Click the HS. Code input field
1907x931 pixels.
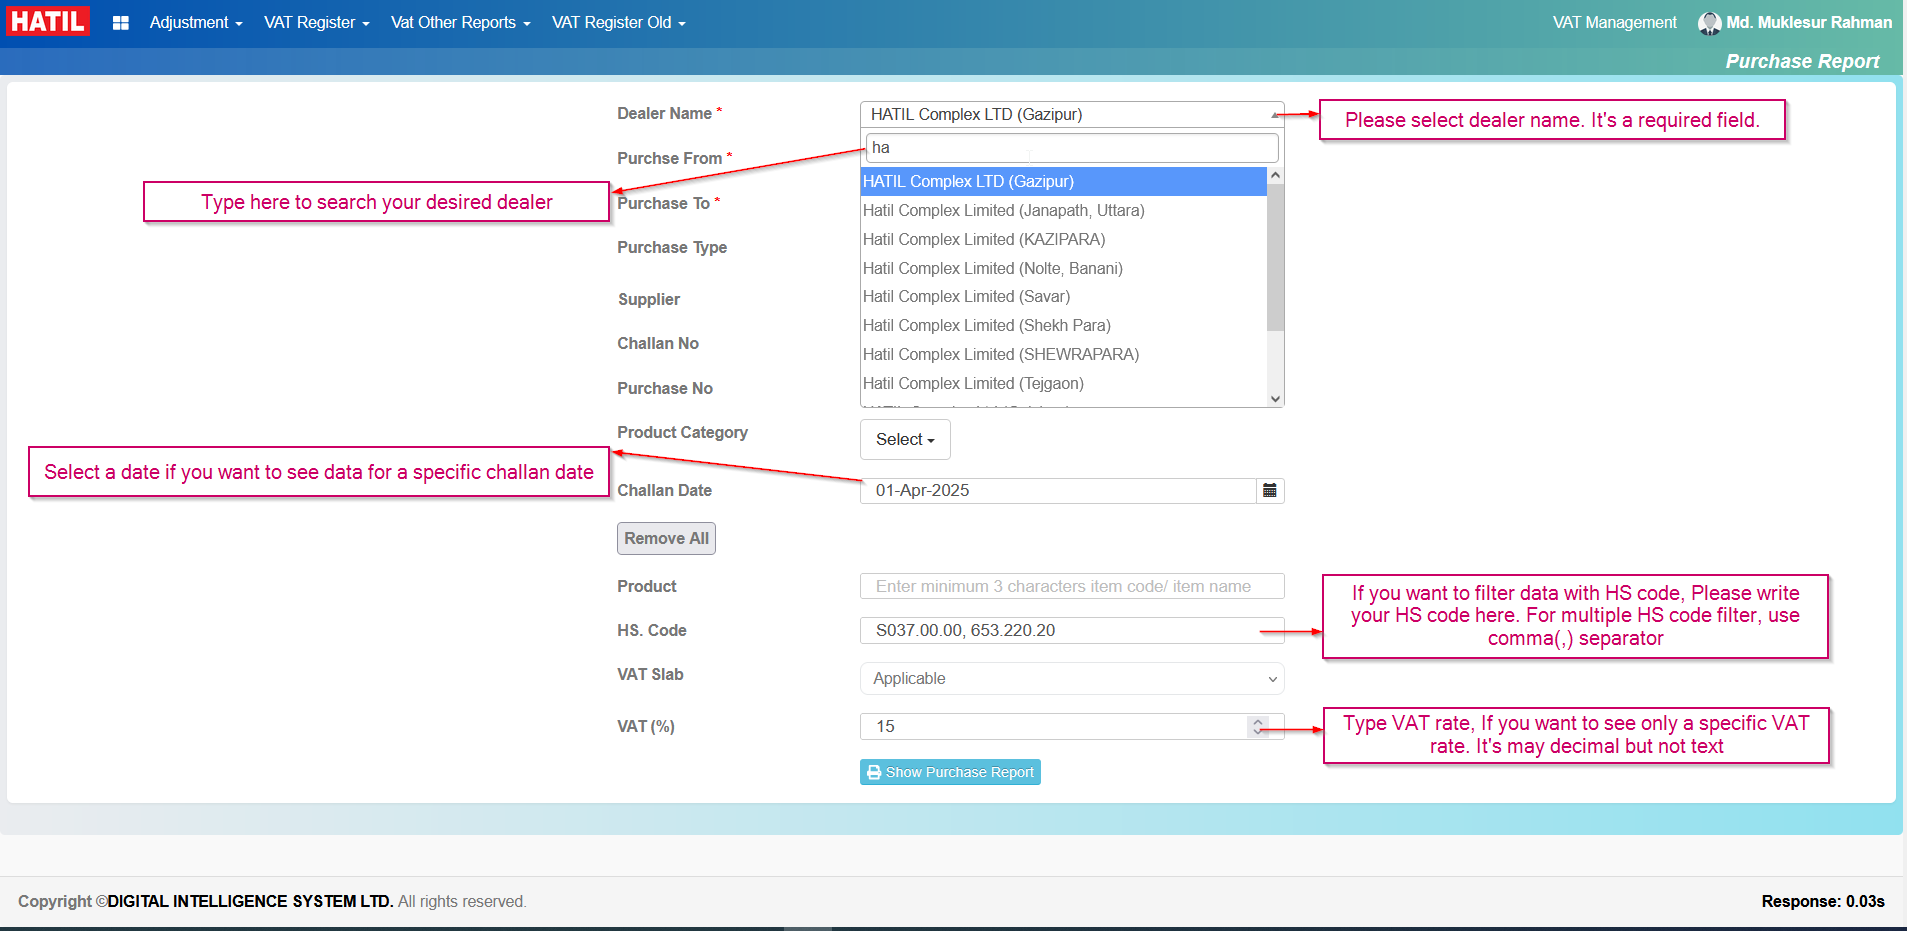pyautogui.click(x=1072, y=631)
